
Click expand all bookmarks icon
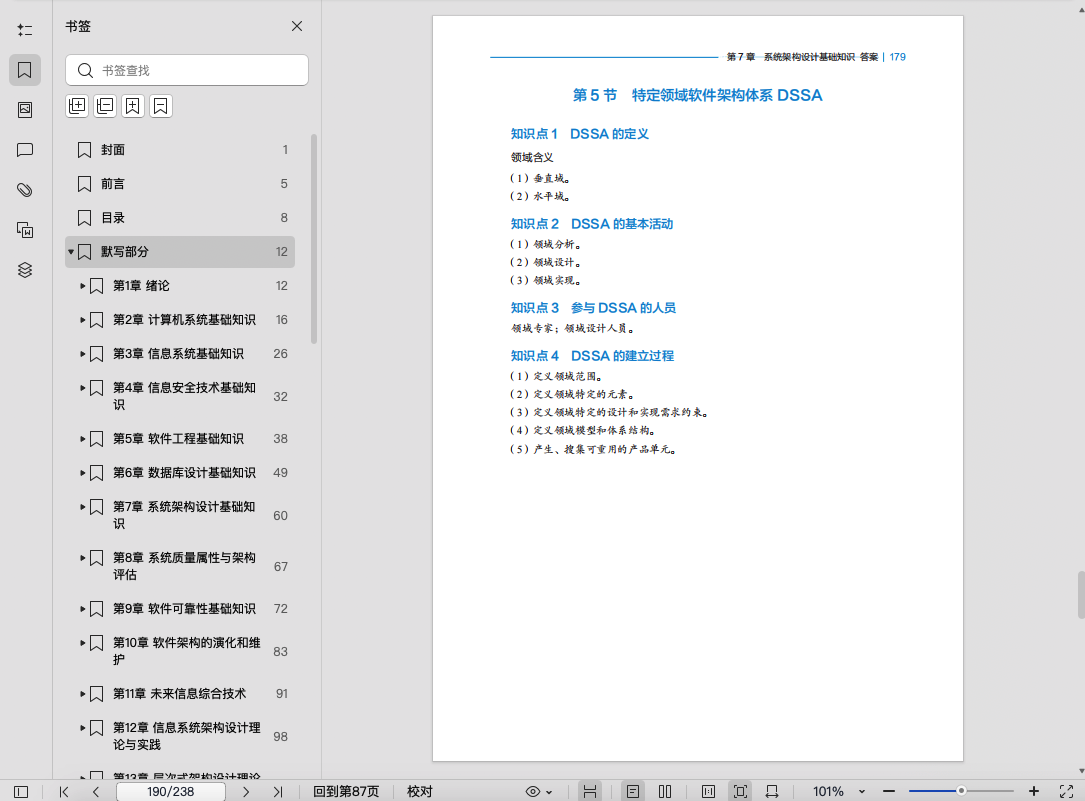pos(77,106)
